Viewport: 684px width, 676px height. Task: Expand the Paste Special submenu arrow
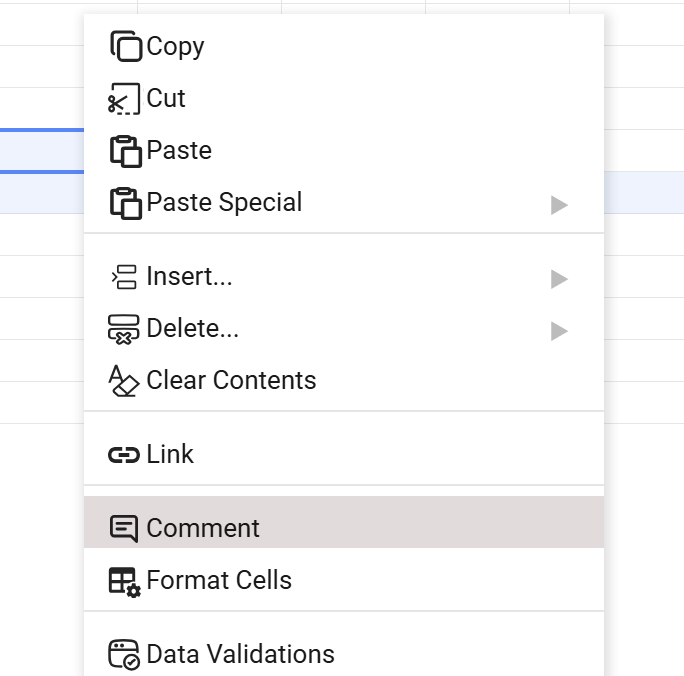coord(559,204)
